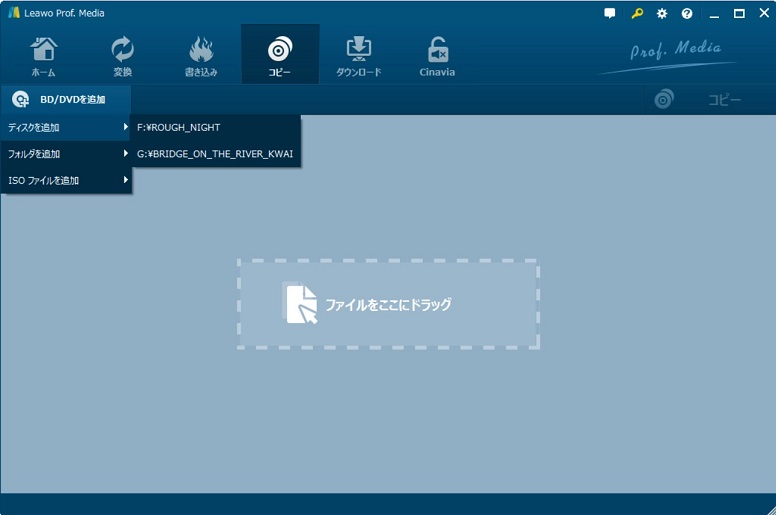Click the BD/DVDを追加 button

click(66, 100)
